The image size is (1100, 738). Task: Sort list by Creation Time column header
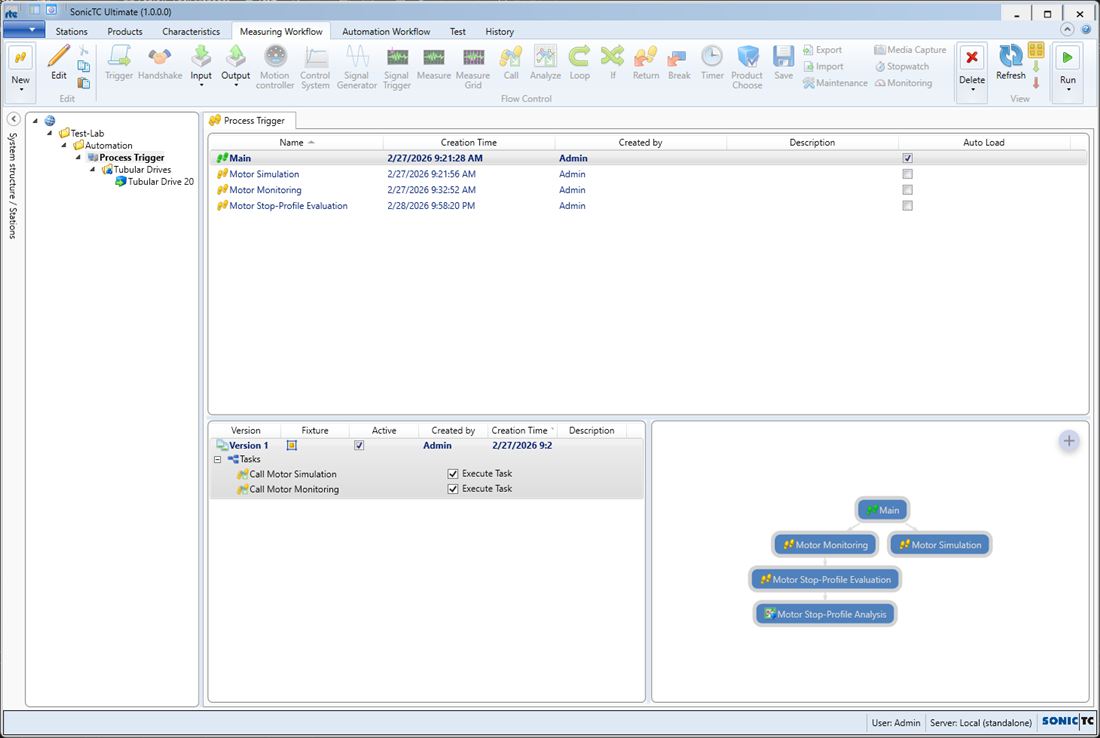pos(469,142)
